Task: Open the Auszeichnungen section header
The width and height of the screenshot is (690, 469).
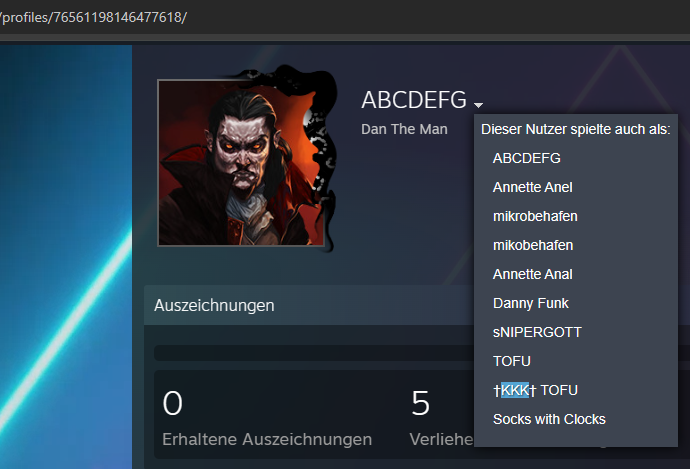Action: pyautogui.click(x=214, y=305)
